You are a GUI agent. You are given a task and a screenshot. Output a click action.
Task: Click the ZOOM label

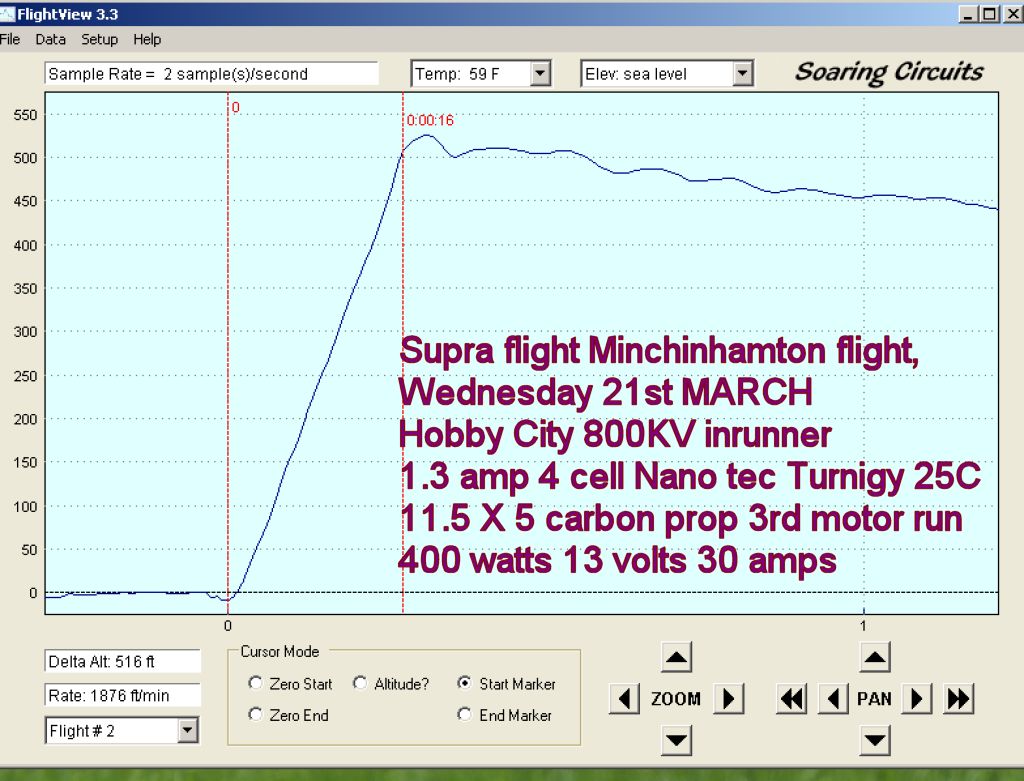click(676, 699)
